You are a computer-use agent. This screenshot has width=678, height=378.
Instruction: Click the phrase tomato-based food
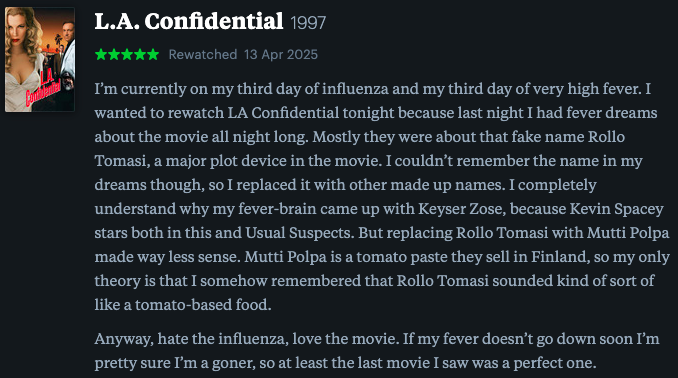201,305
